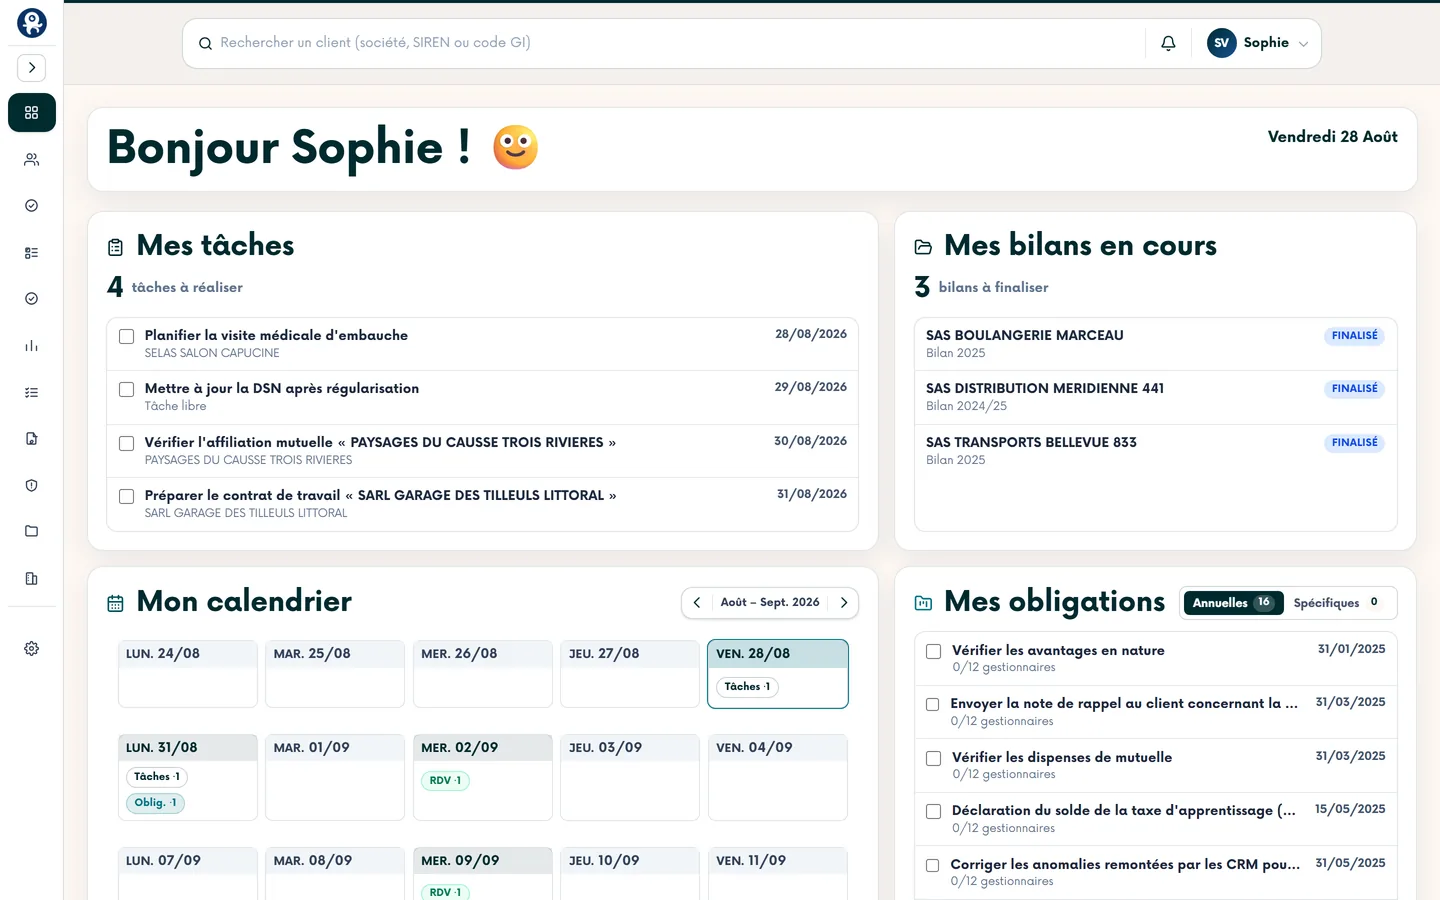Go to next calendar period
1440x900 pixels.
[x=844, y=603]
